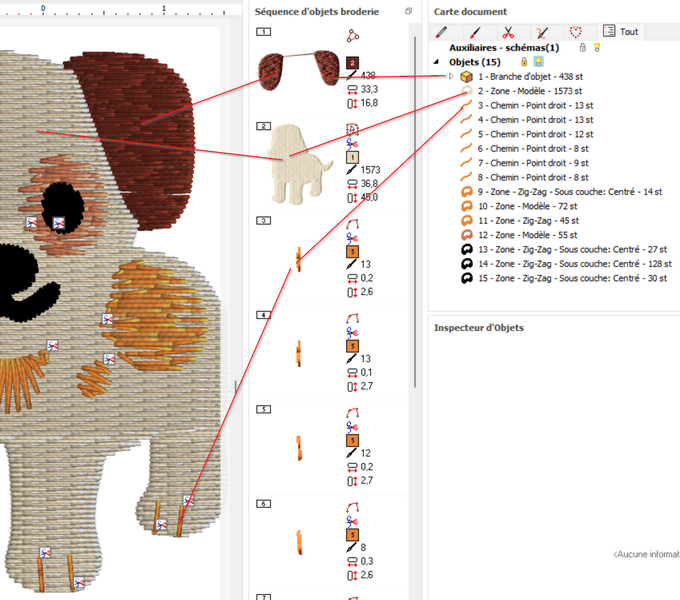Toggle light bulb visibility for Auxiliaires - schémas
This screenshot has height=600, width=680.
click(597, 48)
